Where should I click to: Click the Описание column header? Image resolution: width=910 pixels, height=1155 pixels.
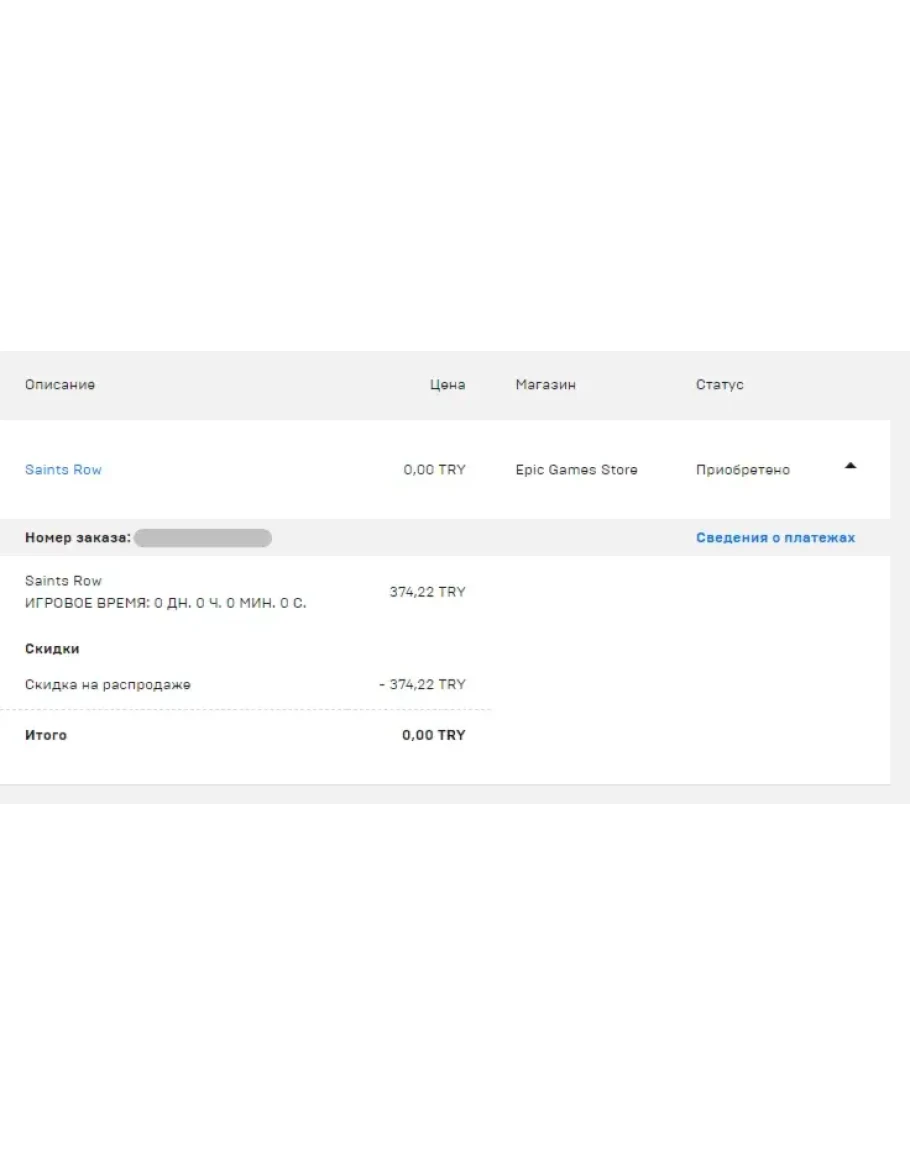(x=60, y=385)
